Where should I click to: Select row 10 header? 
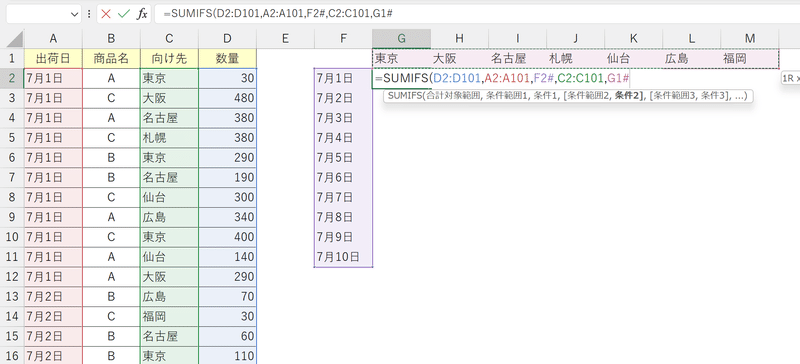coord(12,237)
